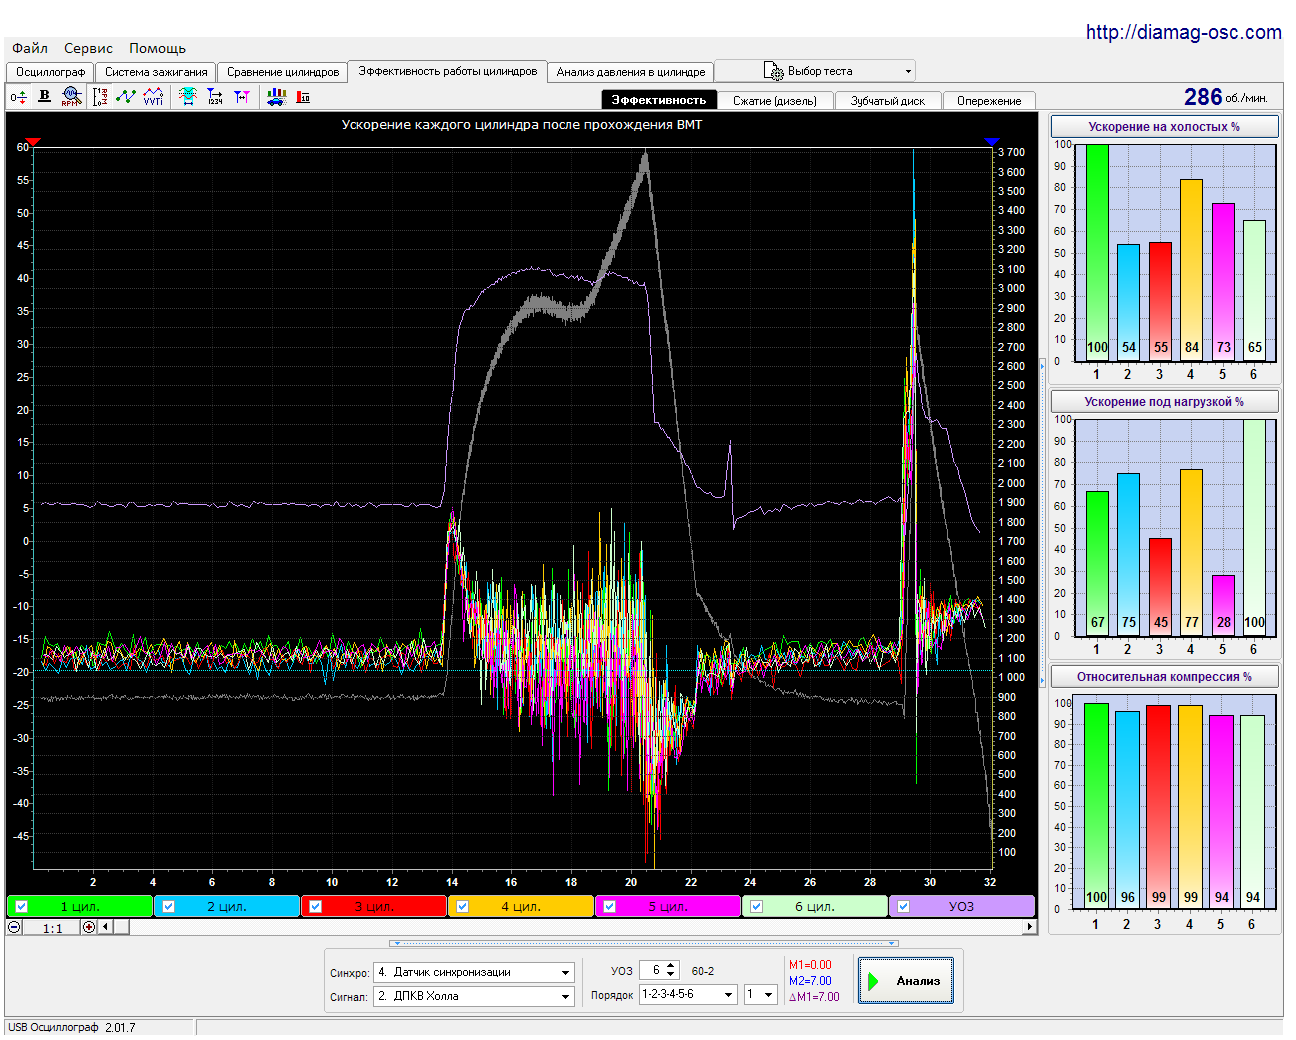This screenshot has width=1296, height=1040.
Task: Click the blue triangle marker M2
Action: (x=992, y=142)
